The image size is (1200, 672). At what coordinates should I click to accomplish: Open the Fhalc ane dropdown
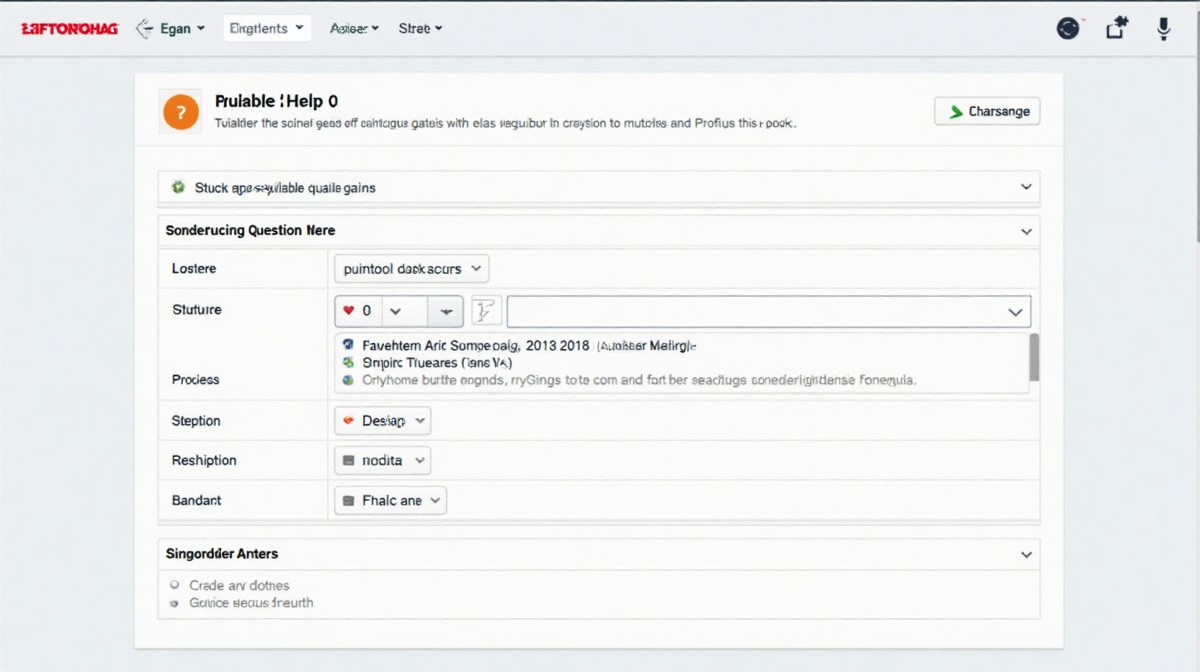[390, 500]
